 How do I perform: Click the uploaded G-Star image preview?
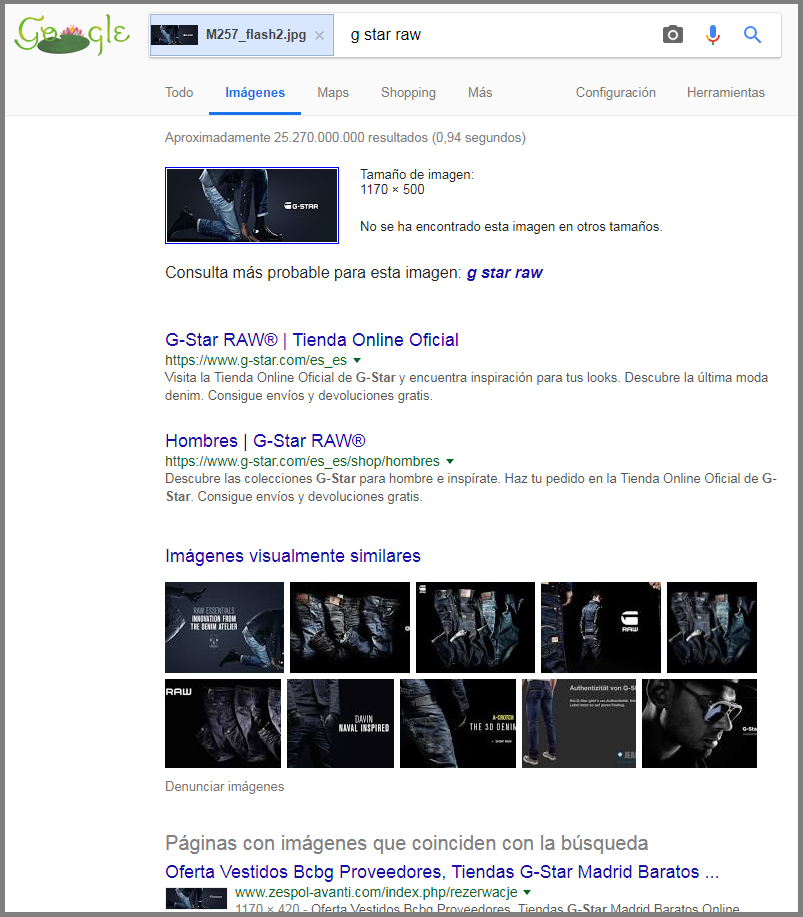pos(252,205)
